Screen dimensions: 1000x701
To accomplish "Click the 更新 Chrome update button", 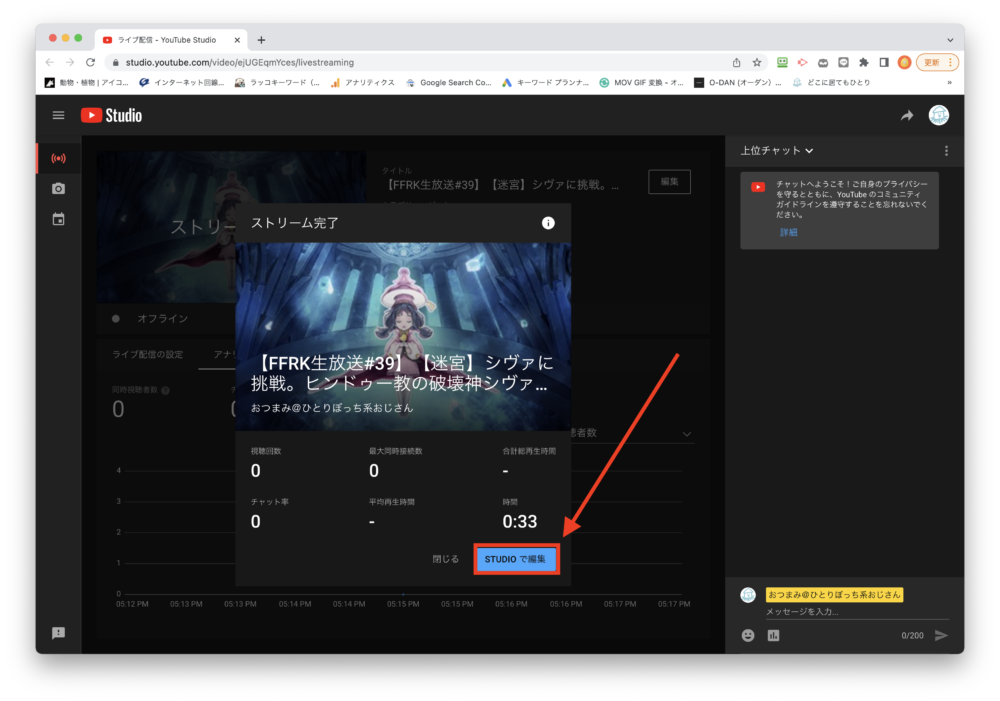I will (x=938, y=63).
